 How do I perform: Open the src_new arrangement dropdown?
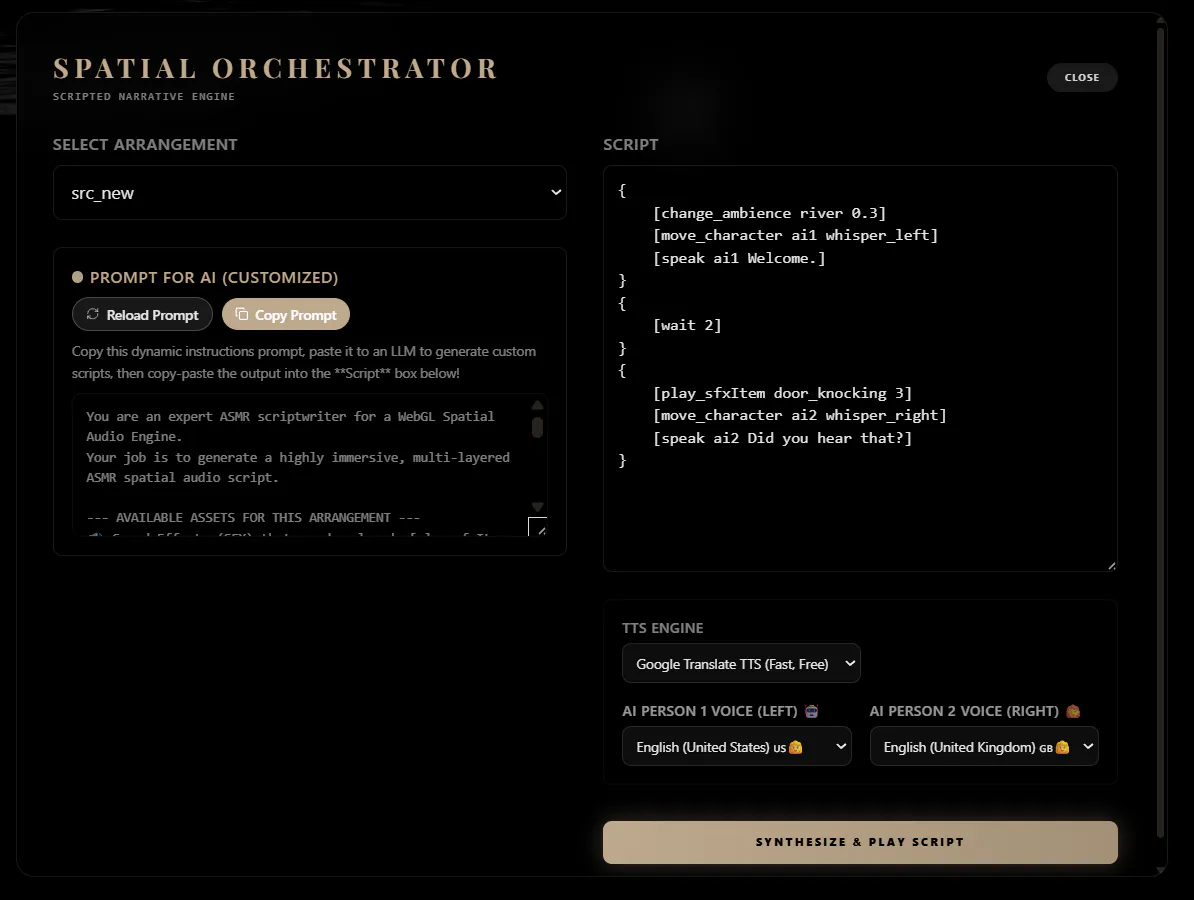tap(310, 193)
